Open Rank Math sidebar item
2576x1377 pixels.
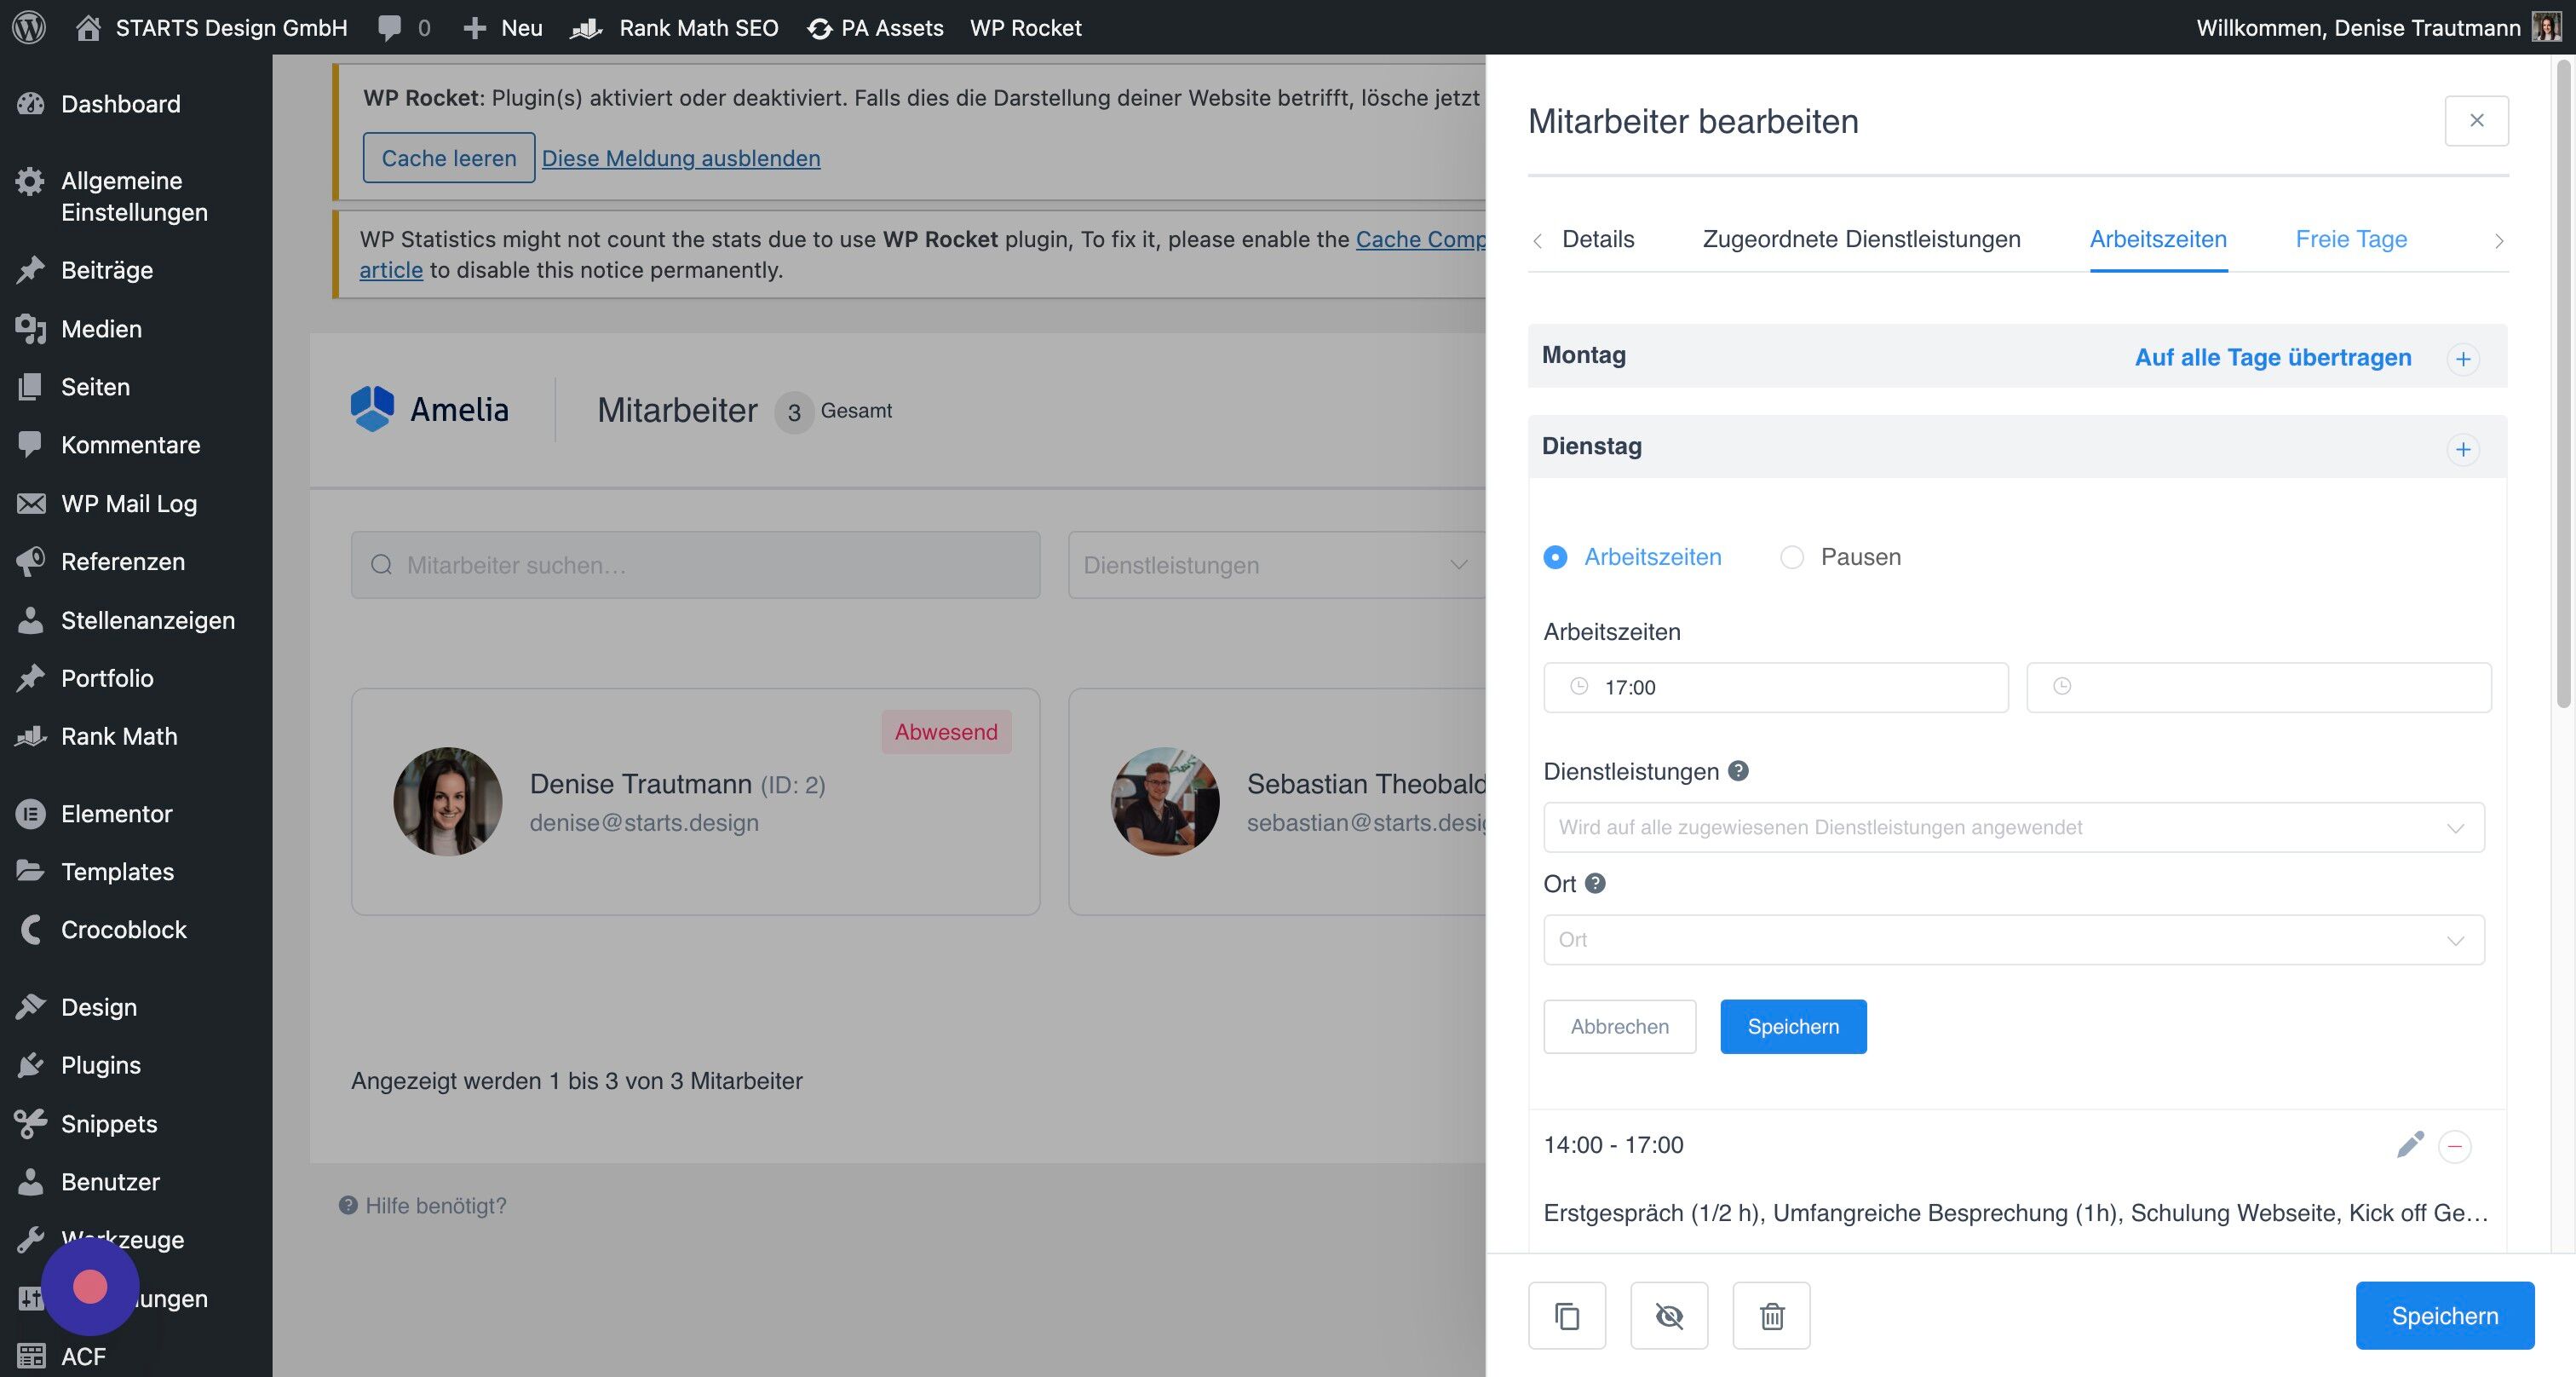click(119, 736)
